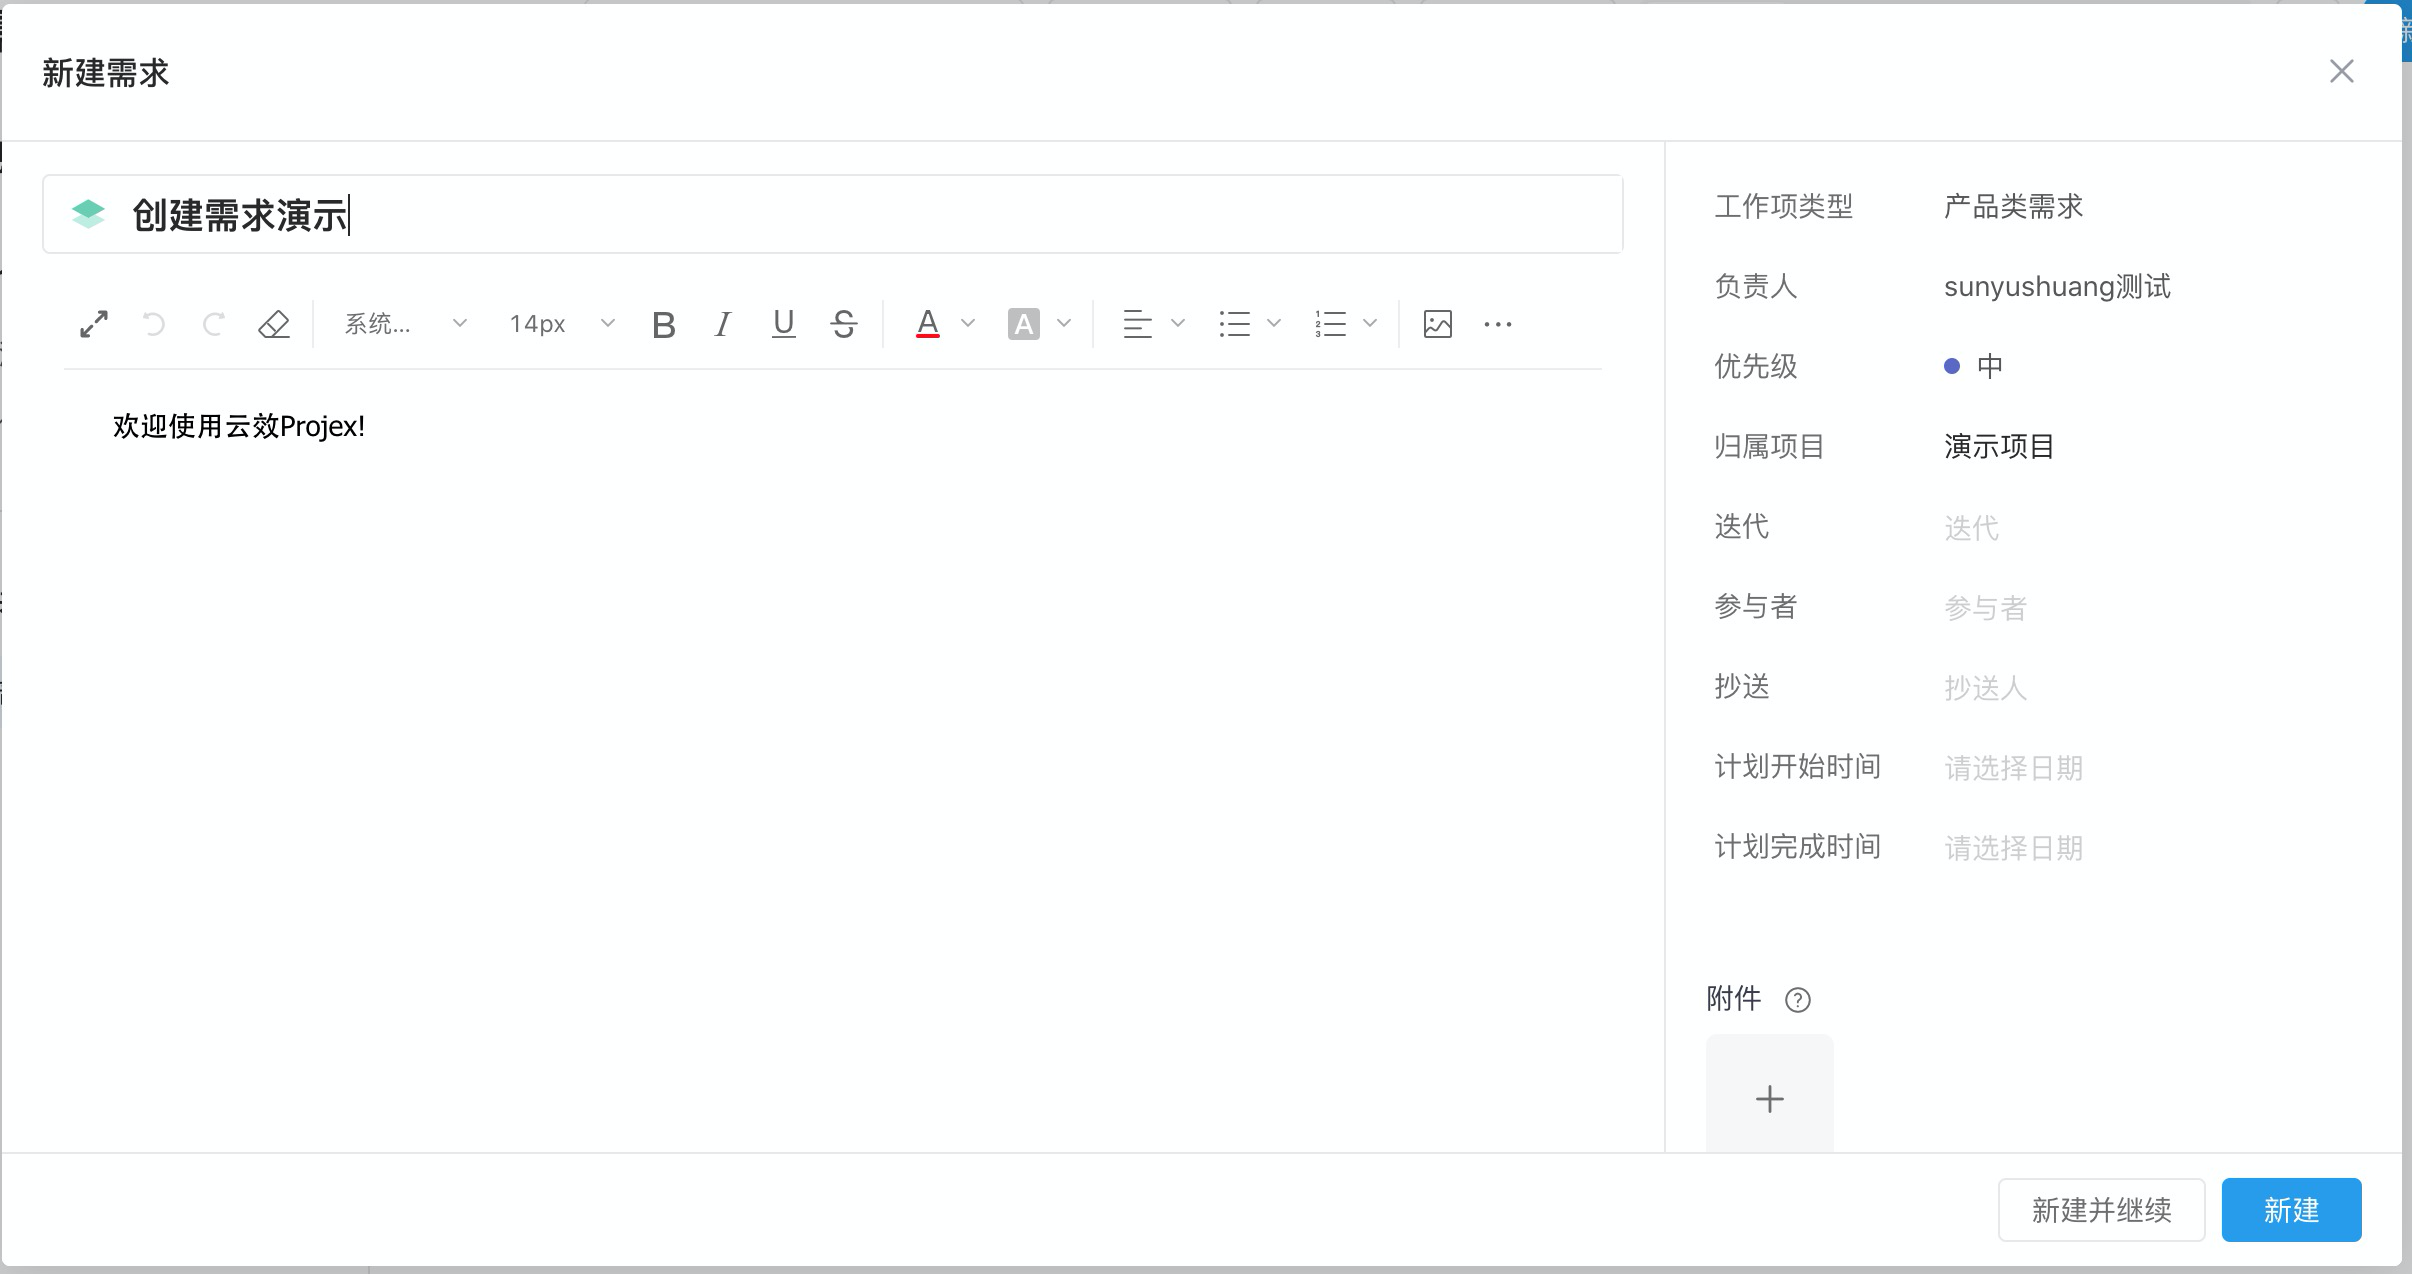Image resolution: width=2412 pixels, height=1274 pixels.
Task: Click the undo arrow icon
Action: tap(153, 324)
